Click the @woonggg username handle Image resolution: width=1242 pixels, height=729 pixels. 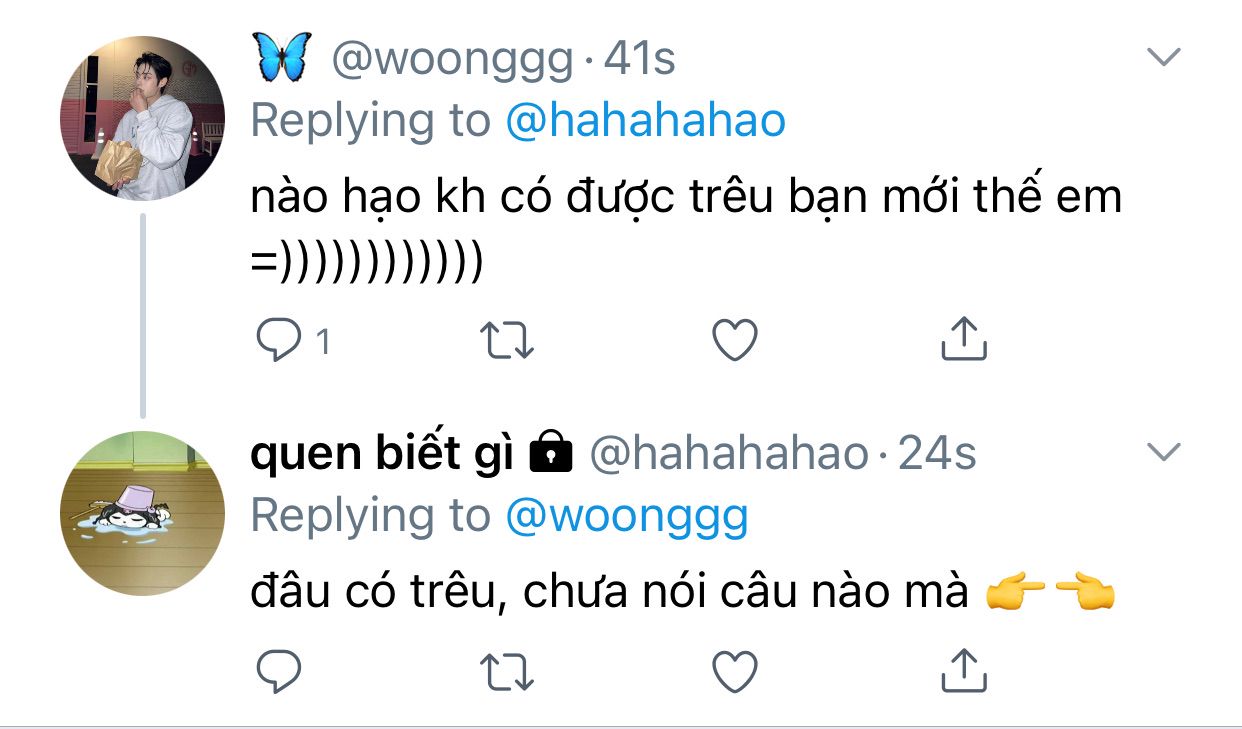click(452, 60)
